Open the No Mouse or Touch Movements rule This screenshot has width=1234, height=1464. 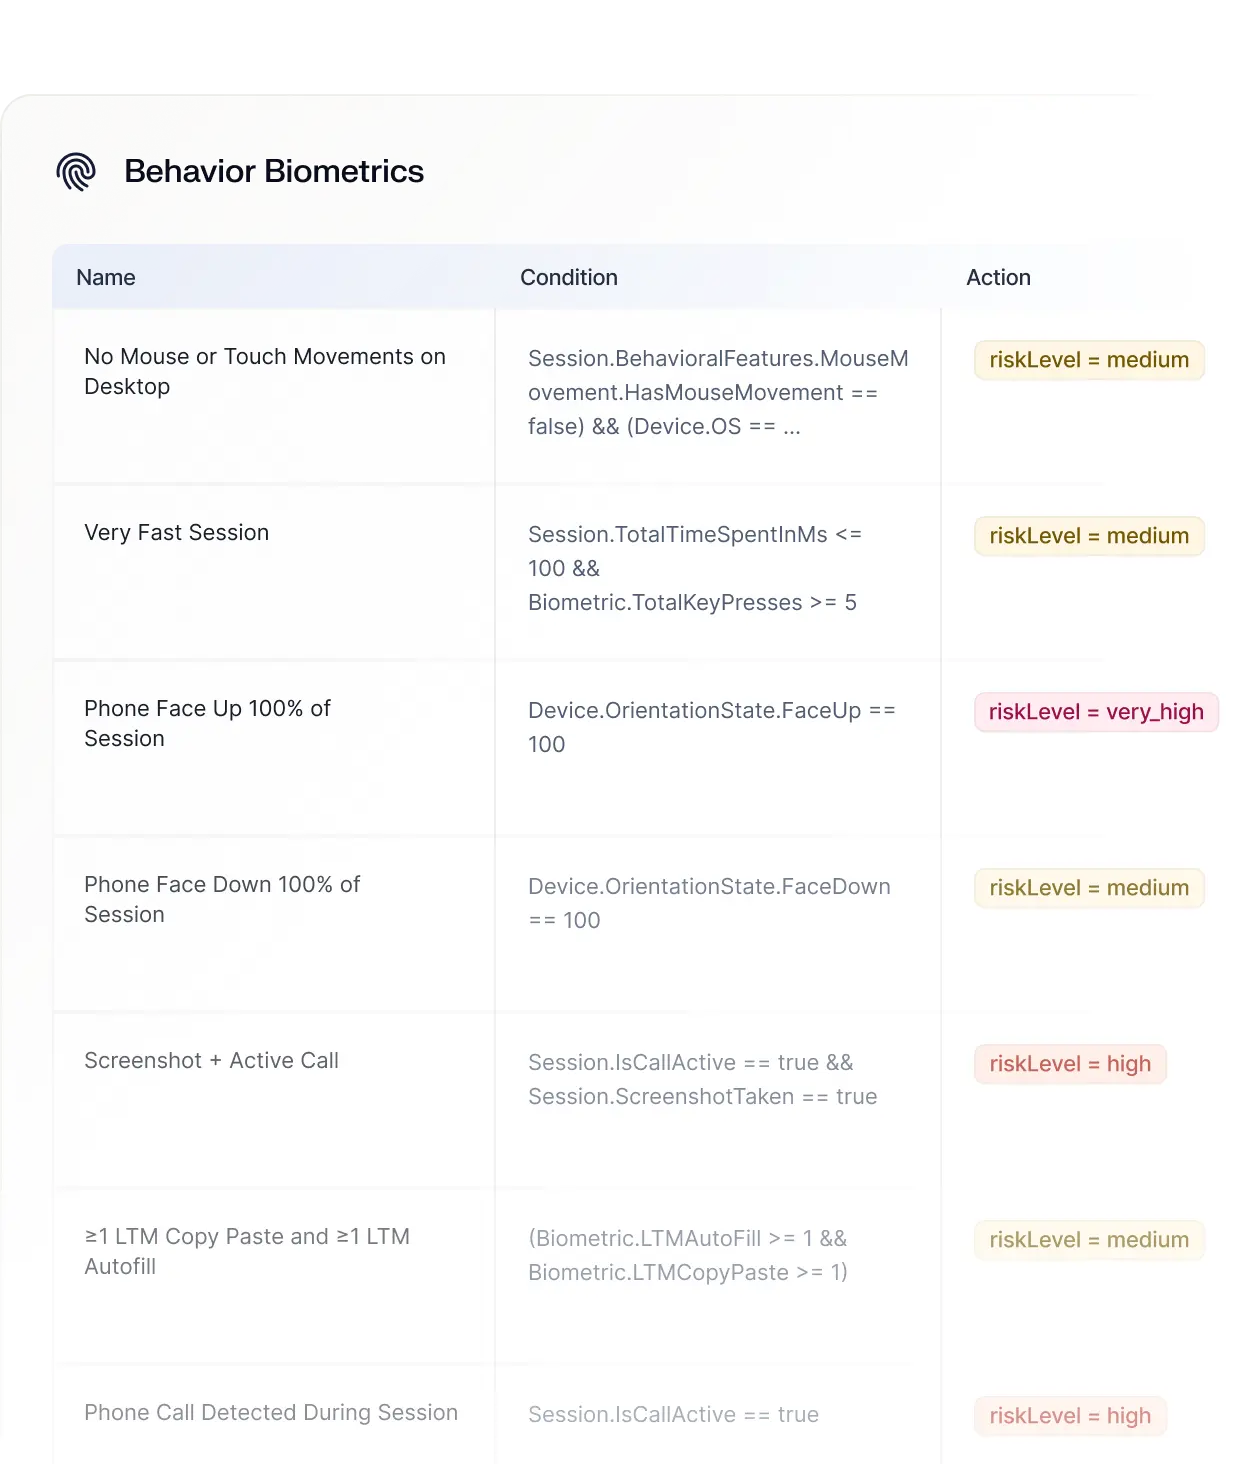[264, 371]
